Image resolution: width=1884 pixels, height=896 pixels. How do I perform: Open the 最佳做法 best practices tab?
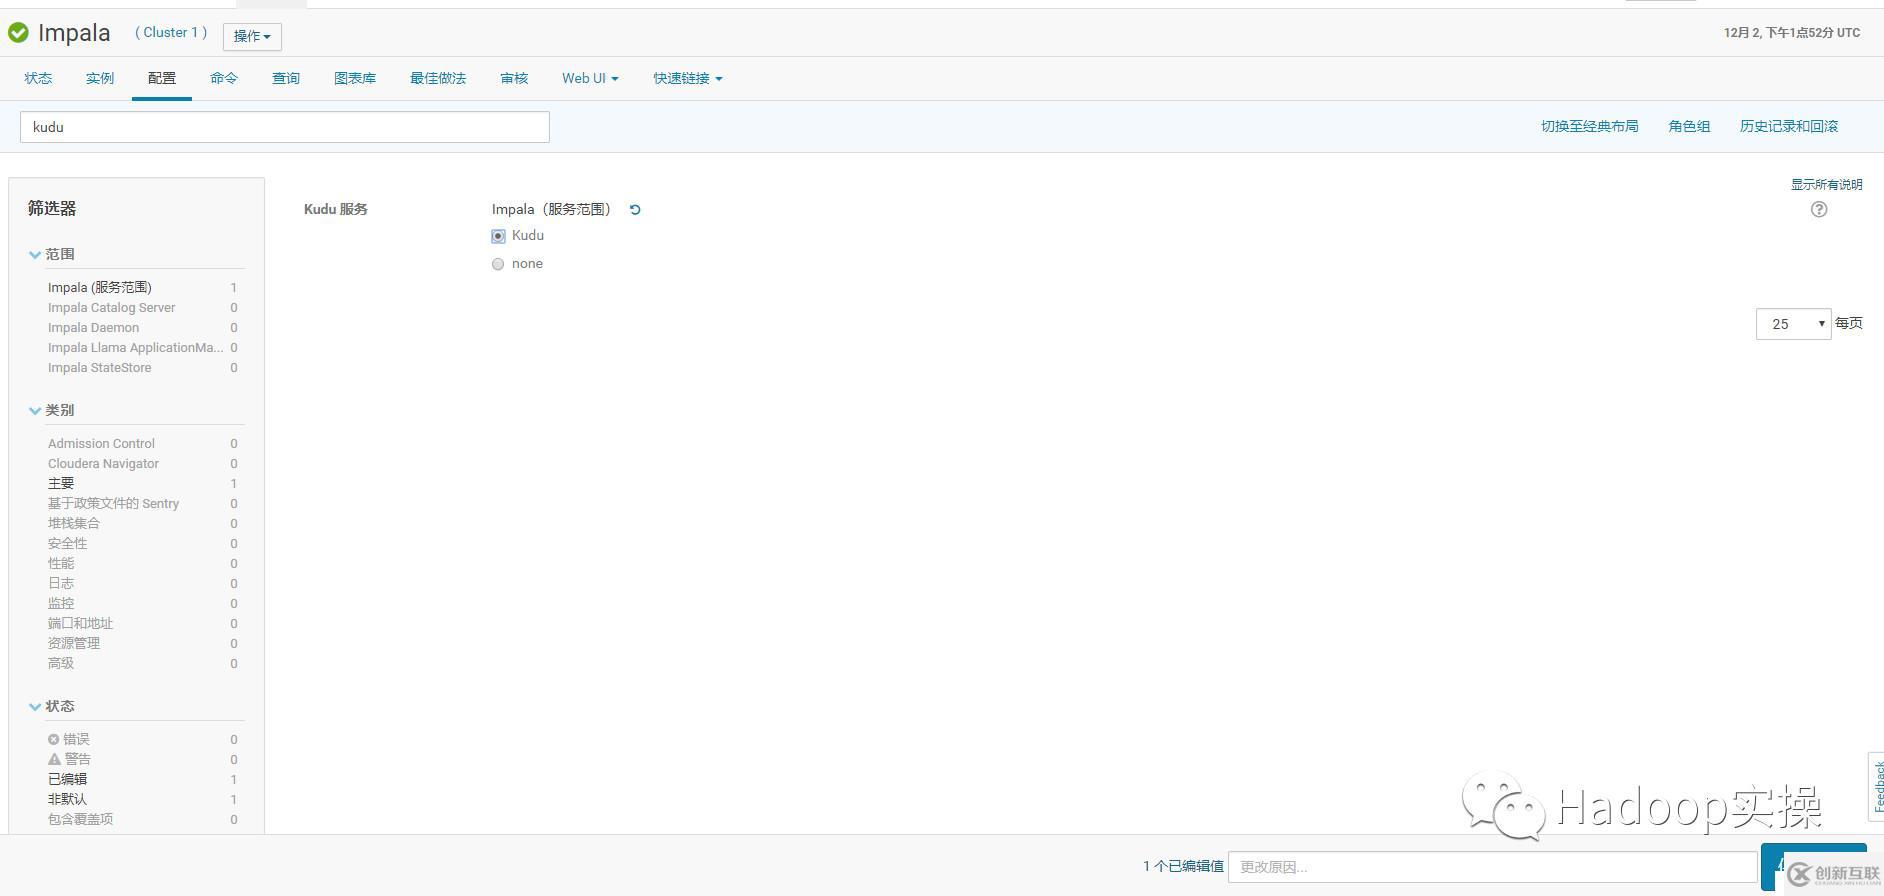pyautogui.click(x=438, y=78)
